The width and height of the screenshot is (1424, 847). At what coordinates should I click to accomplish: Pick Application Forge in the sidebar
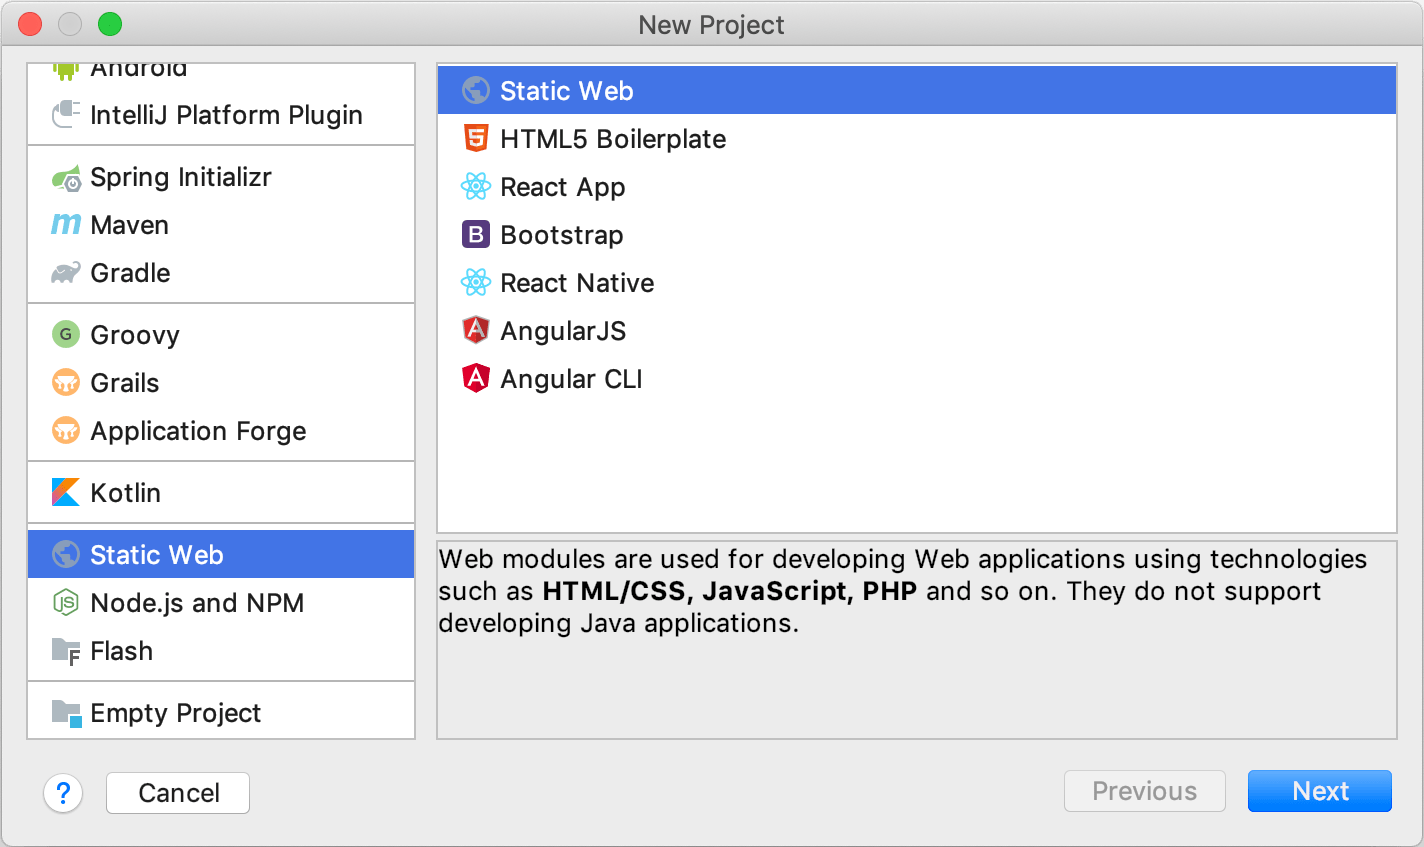click(221, 431)
